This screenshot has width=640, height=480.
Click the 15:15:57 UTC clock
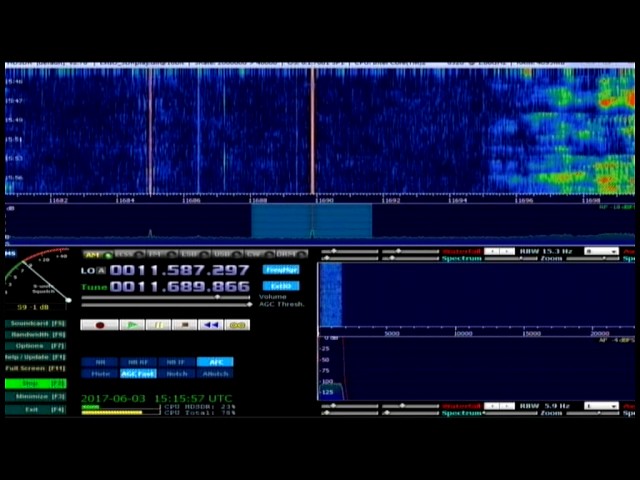[193, 398]
